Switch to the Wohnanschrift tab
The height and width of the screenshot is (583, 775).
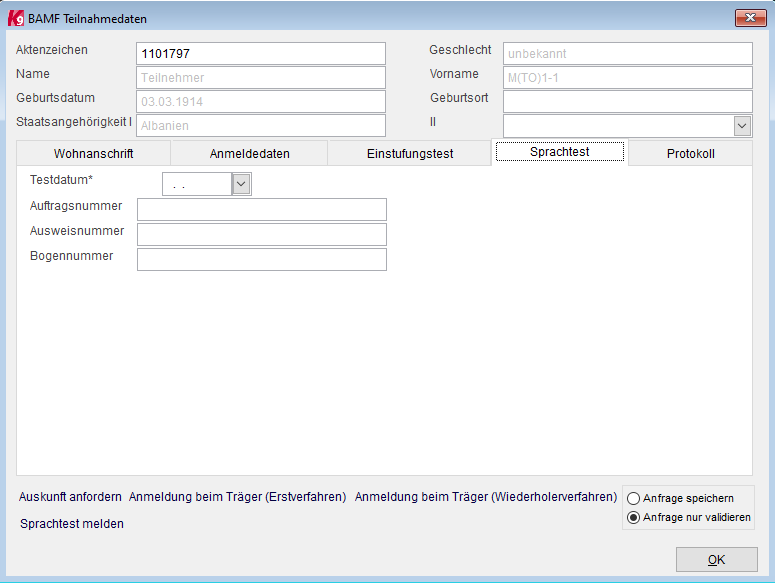[93, 154]
